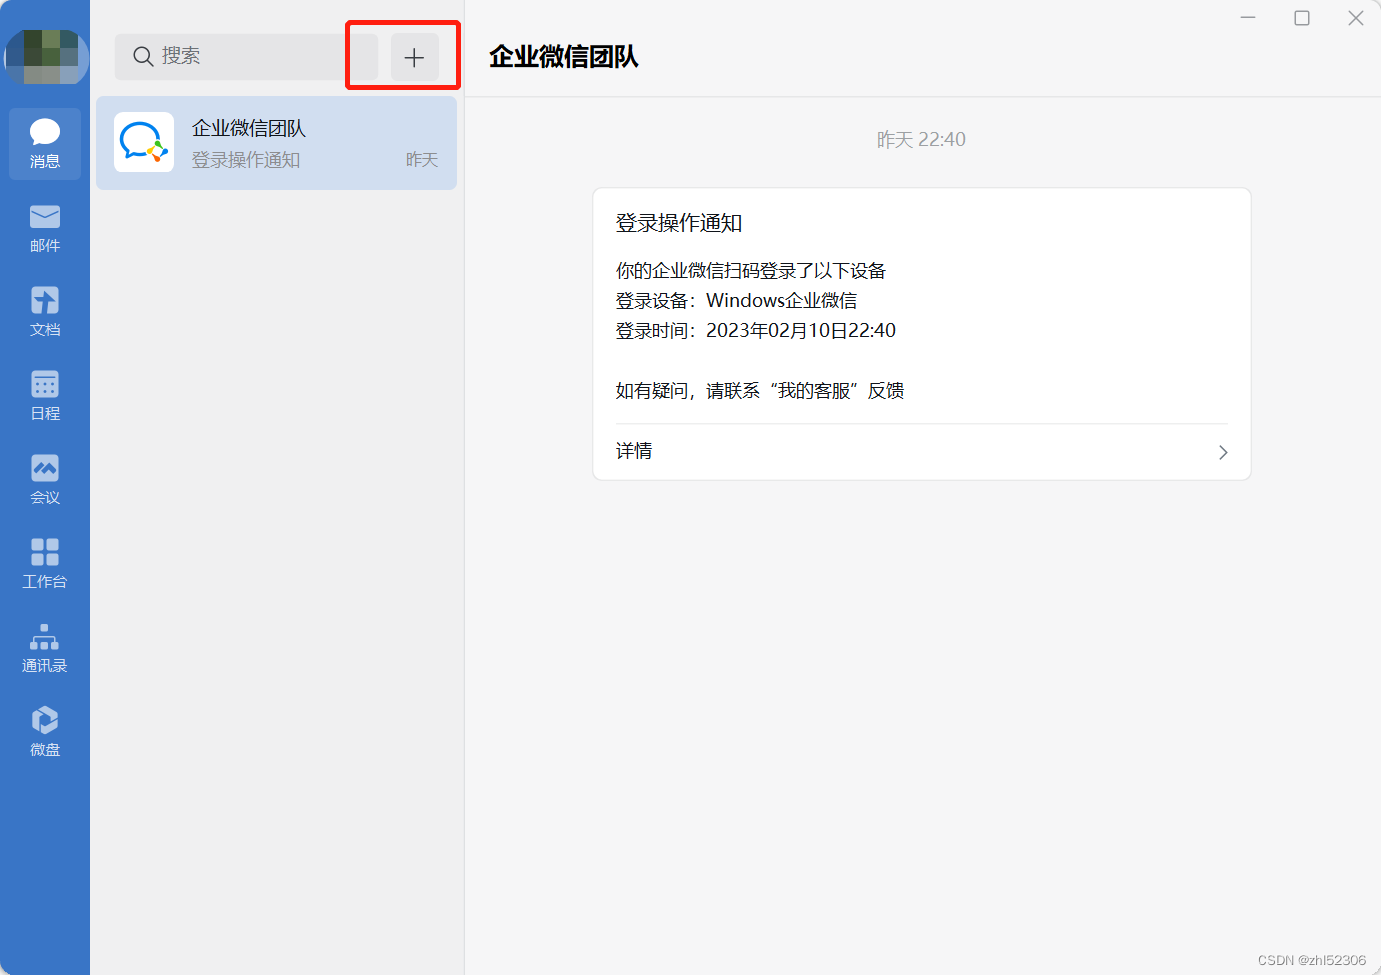
Task: Click the 搜索 search field
Action: click(246, 57)
